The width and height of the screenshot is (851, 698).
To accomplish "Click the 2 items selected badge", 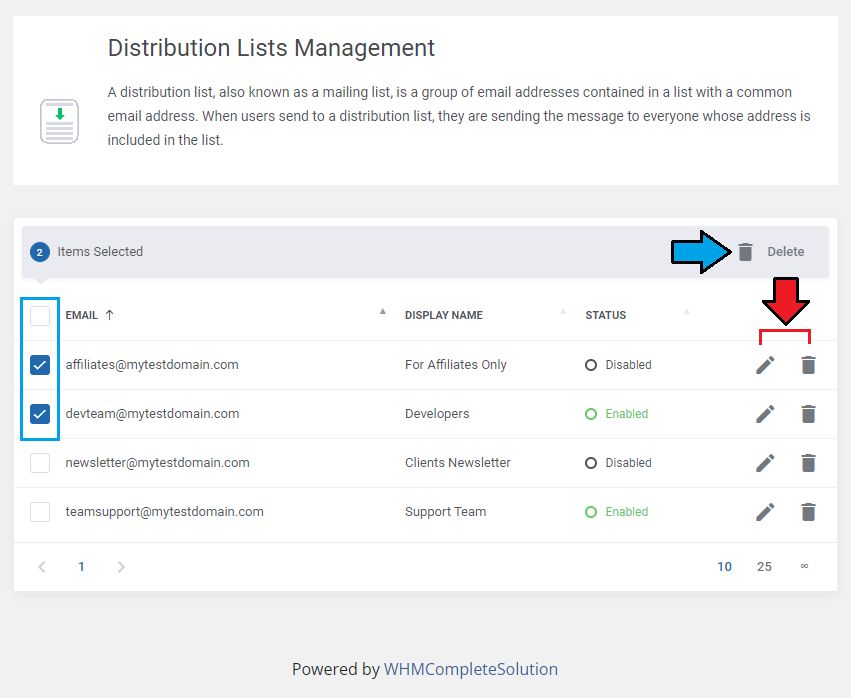I will (40, 252).
